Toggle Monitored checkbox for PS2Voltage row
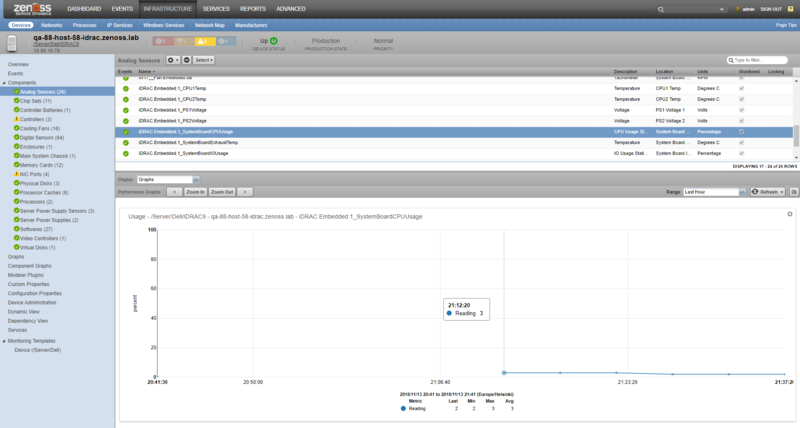This screenshot has height=428, width=800. [x=742, y=121]
